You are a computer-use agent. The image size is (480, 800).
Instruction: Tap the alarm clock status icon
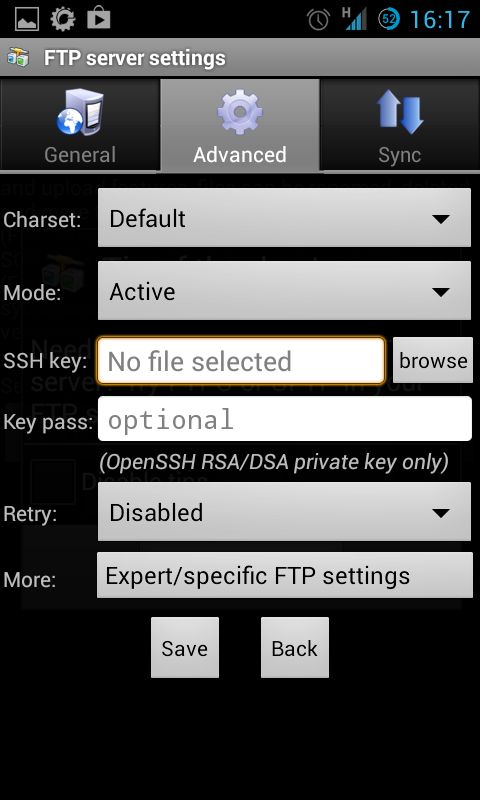[318, 20]
